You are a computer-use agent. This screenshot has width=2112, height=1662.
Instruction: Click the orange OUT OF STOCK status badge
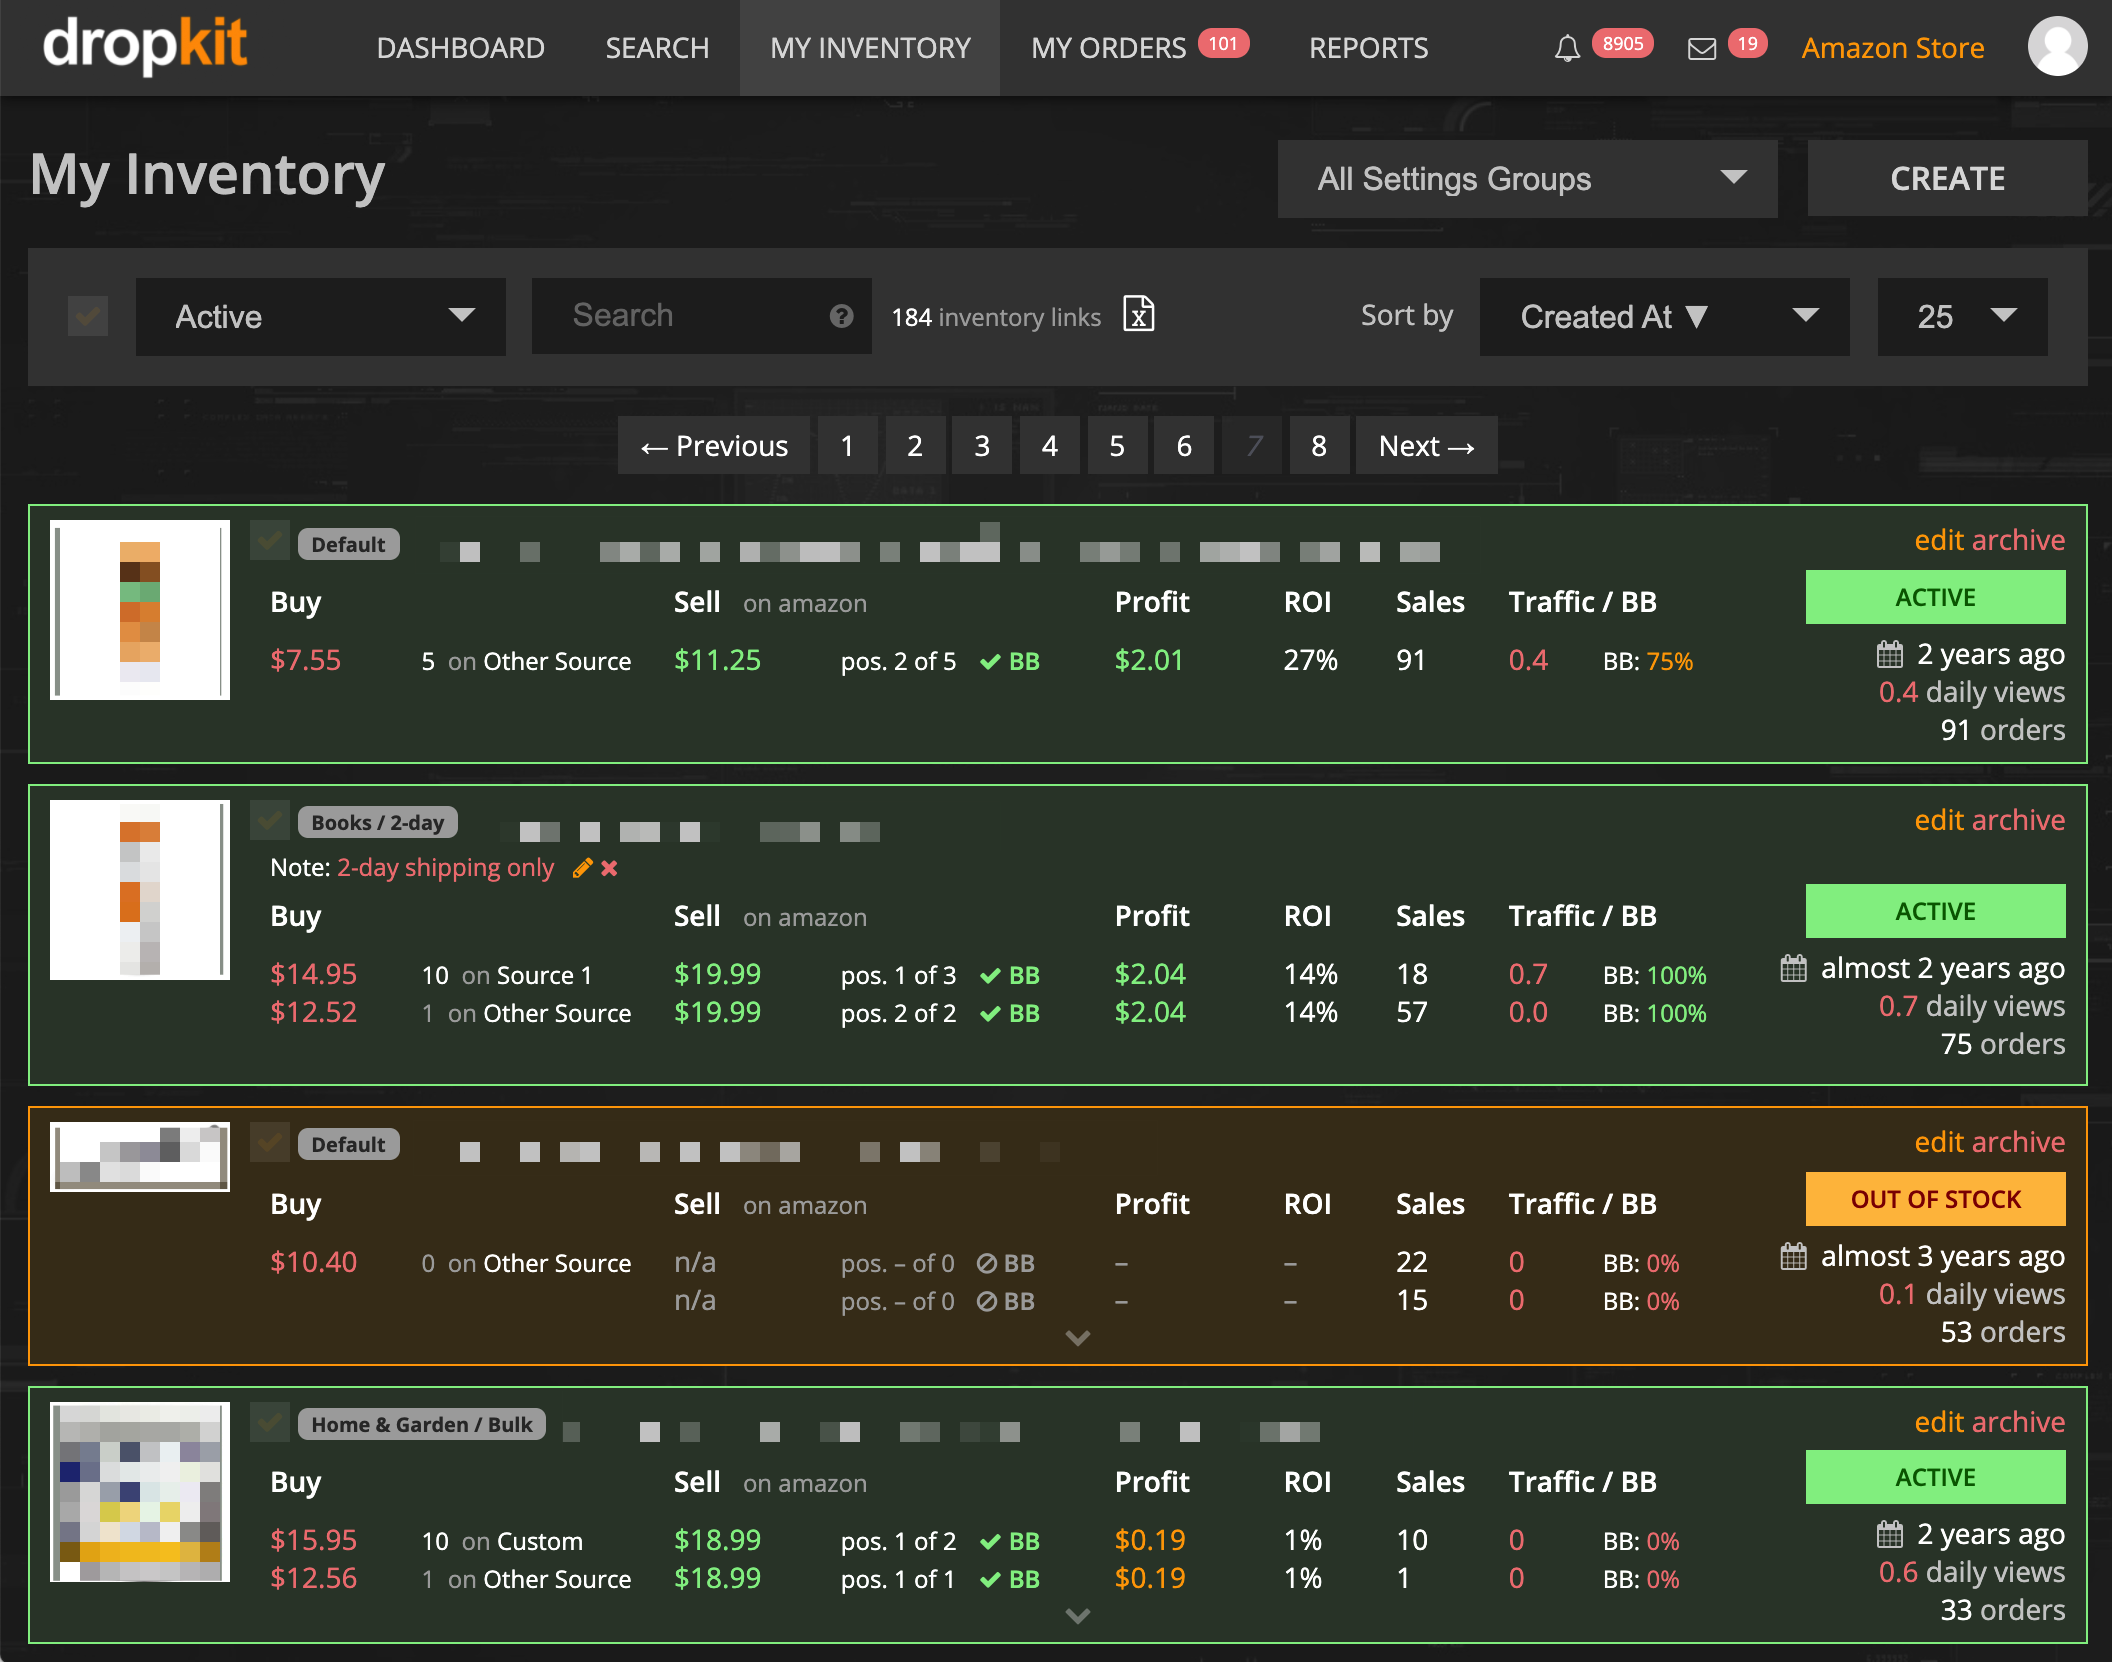coord(1934,1199)
